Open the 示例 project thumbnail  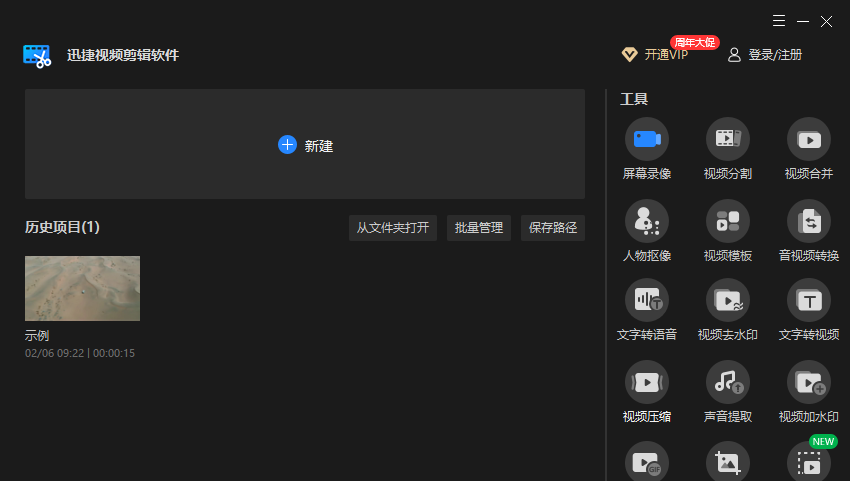(82, 288)
